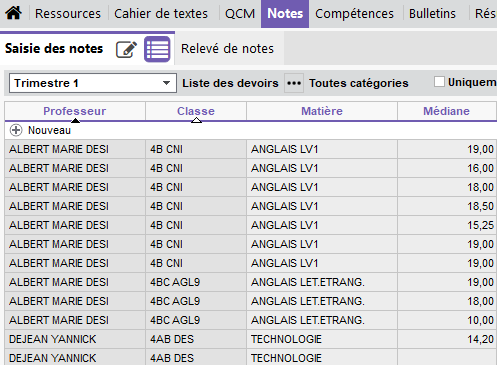The image size is (497, 365).
Task: Select the row with median 14,20
Action: pyautogui.click(x=251, y=339)
